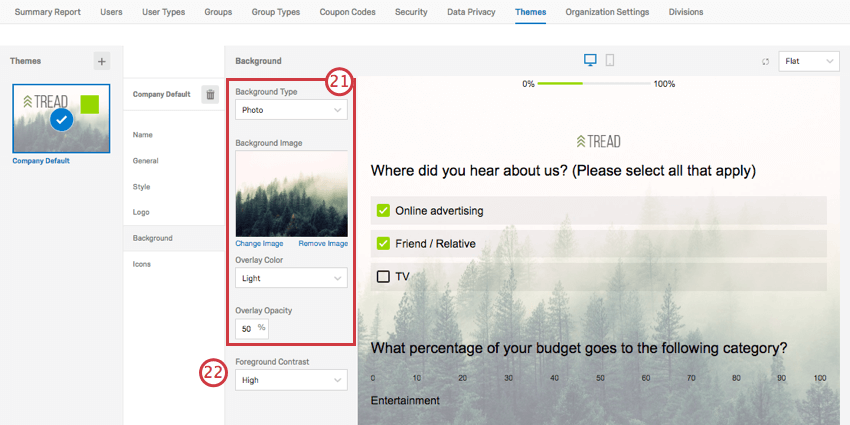Switch to Groups tab

218,12
